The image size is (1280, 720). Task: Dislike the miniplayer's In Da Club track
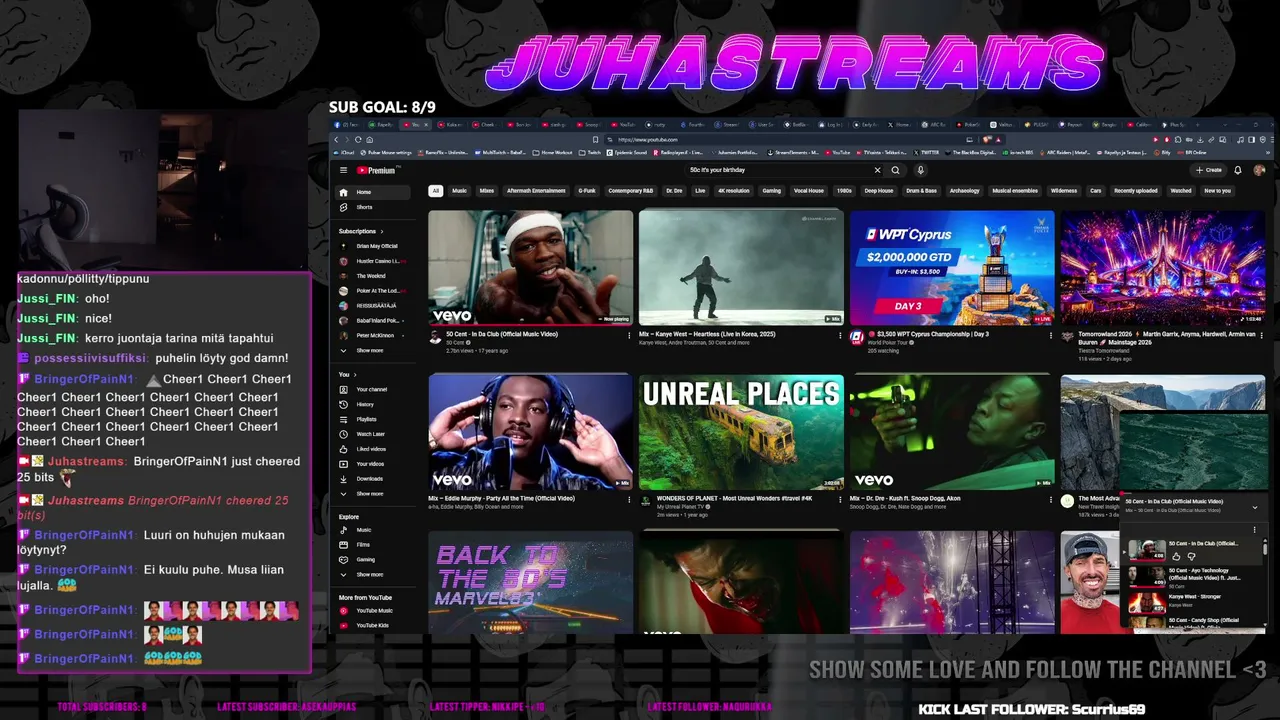[1191, 556]
